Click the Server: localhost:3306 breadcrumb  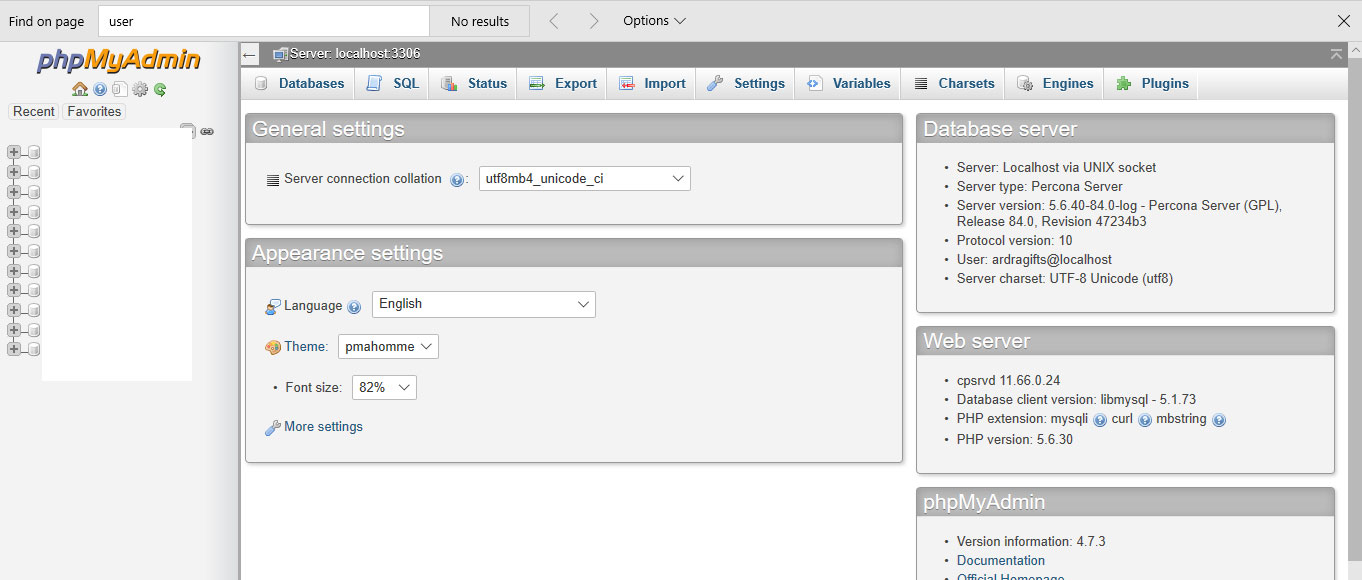(x=355, y=54)
